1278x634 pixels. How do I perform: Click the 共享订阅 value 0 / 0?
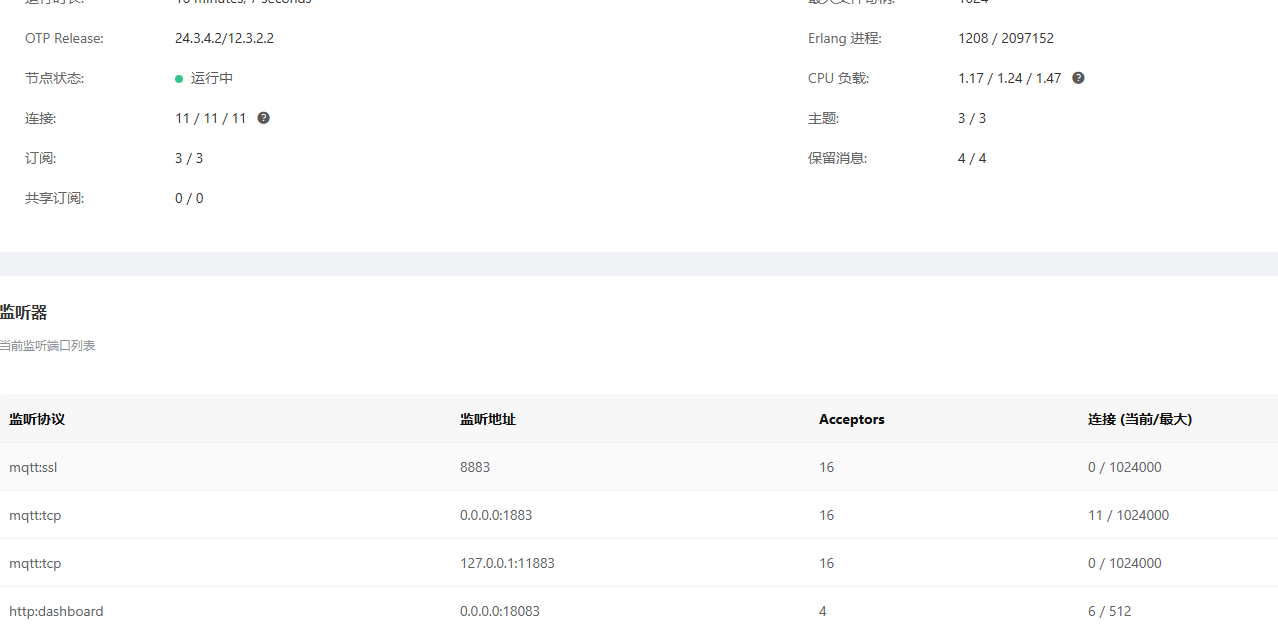coord(189,198)
